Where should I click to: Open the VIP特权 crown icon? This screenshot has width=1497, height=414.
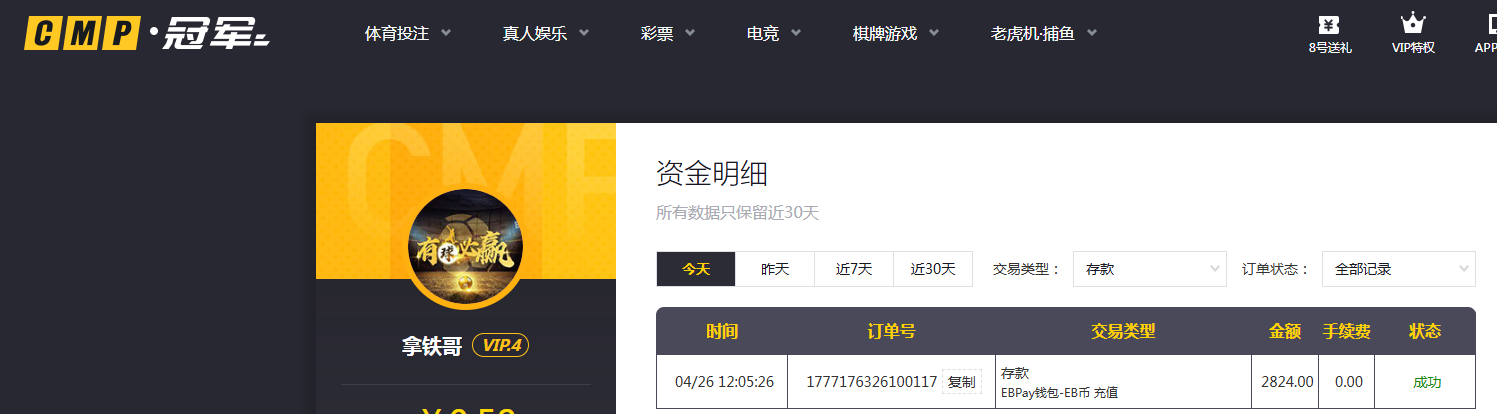click(1413, 34)
